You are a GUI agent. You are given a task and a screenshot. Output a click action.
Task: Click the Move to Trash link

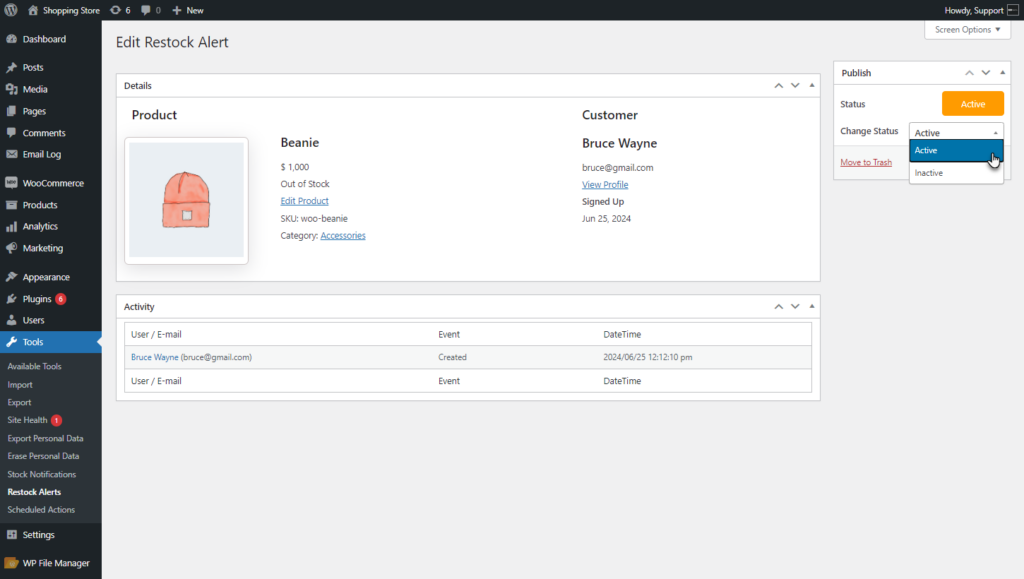(x=866, y=163)
